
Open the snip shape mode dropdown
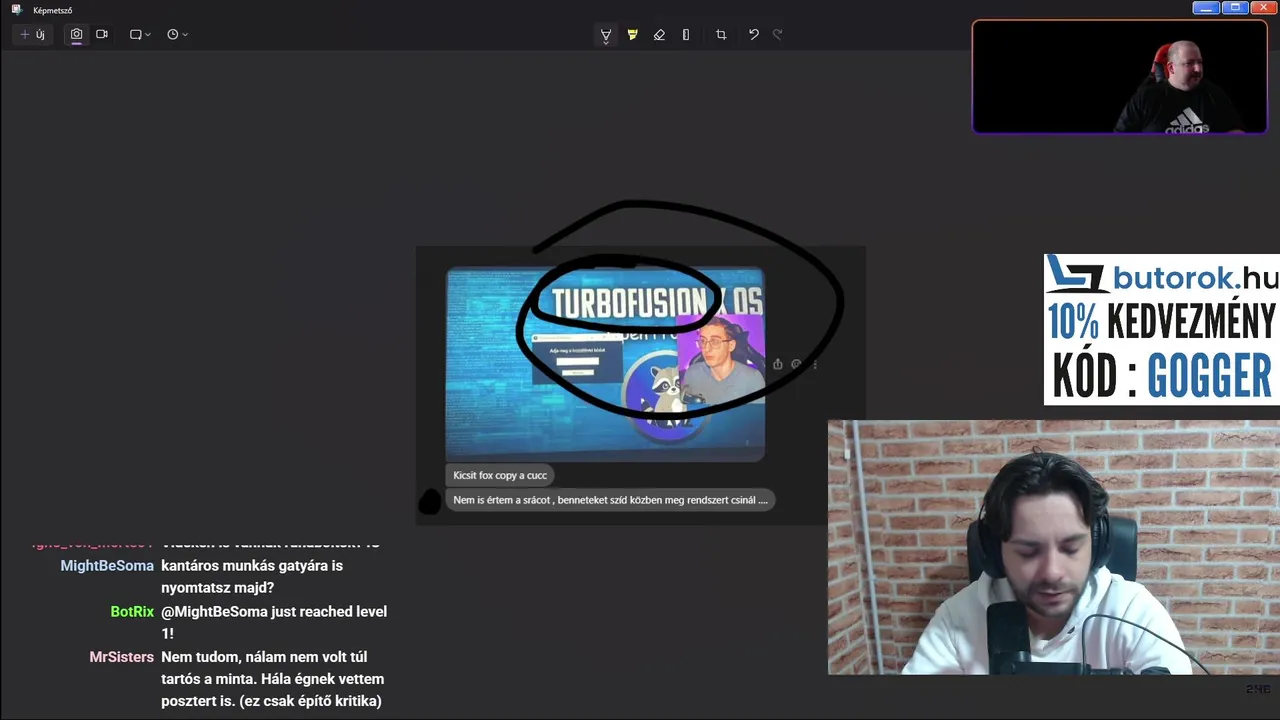coord(140,34)
